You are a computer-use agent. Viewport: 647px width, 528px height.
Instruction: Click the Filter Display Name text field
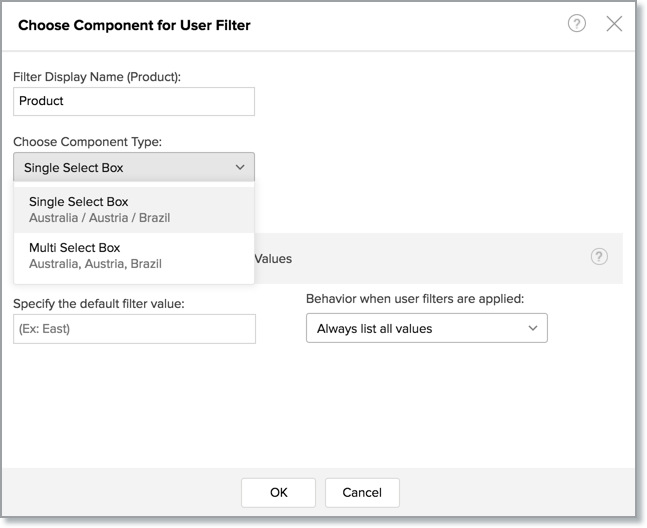point(134,101)
